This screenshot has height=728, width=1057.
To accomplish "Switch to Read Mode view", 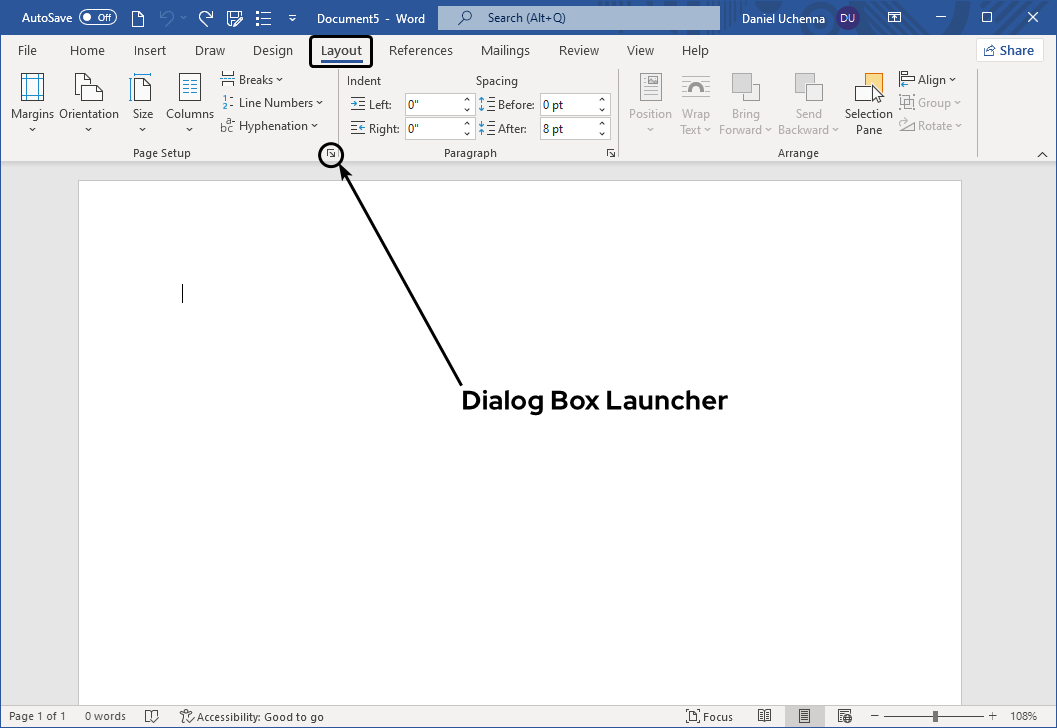I will (x=765, y=716).
